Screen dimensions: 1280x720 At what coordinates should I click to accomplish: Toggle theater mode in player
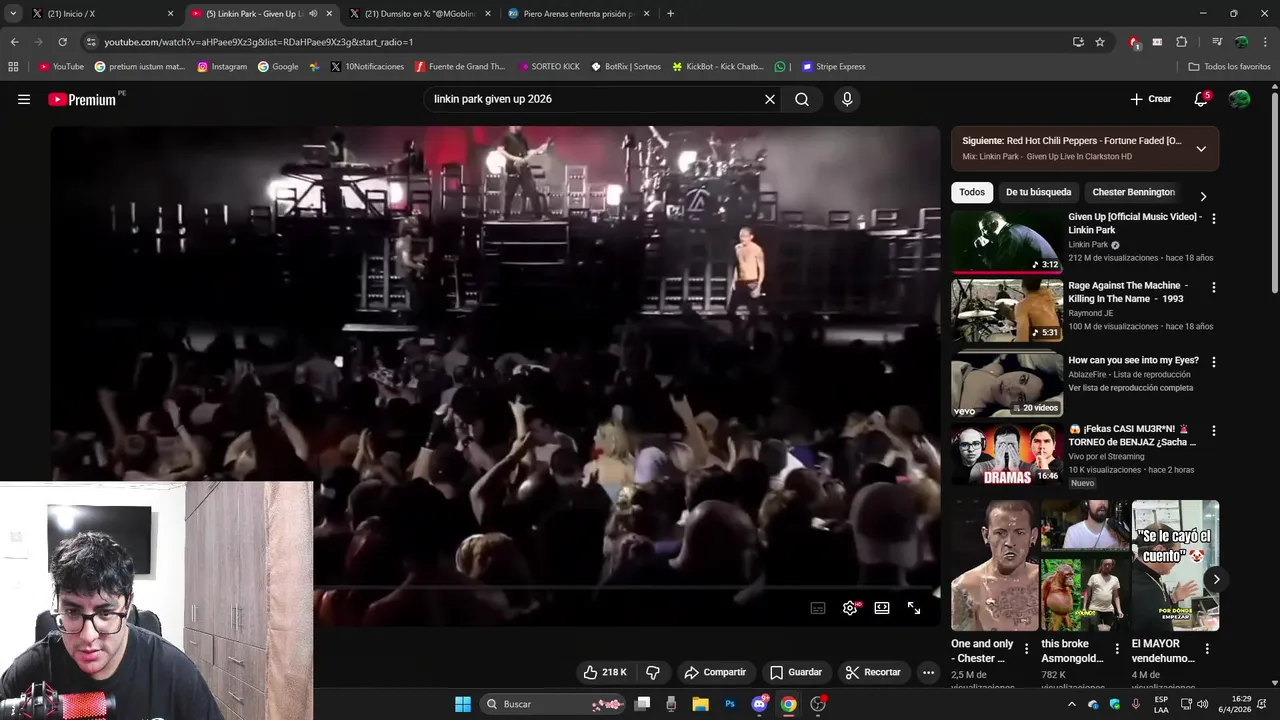pos(882,608)
